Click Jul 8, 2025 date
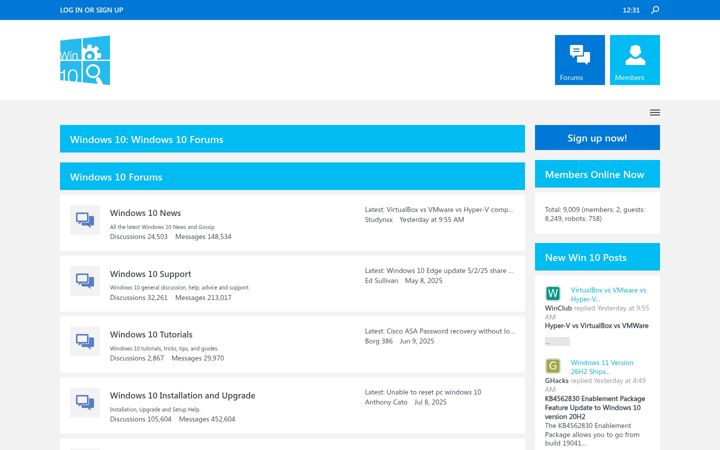Viewport: 720px width, 450px height. pyautogui.click(x=430, y=402)
